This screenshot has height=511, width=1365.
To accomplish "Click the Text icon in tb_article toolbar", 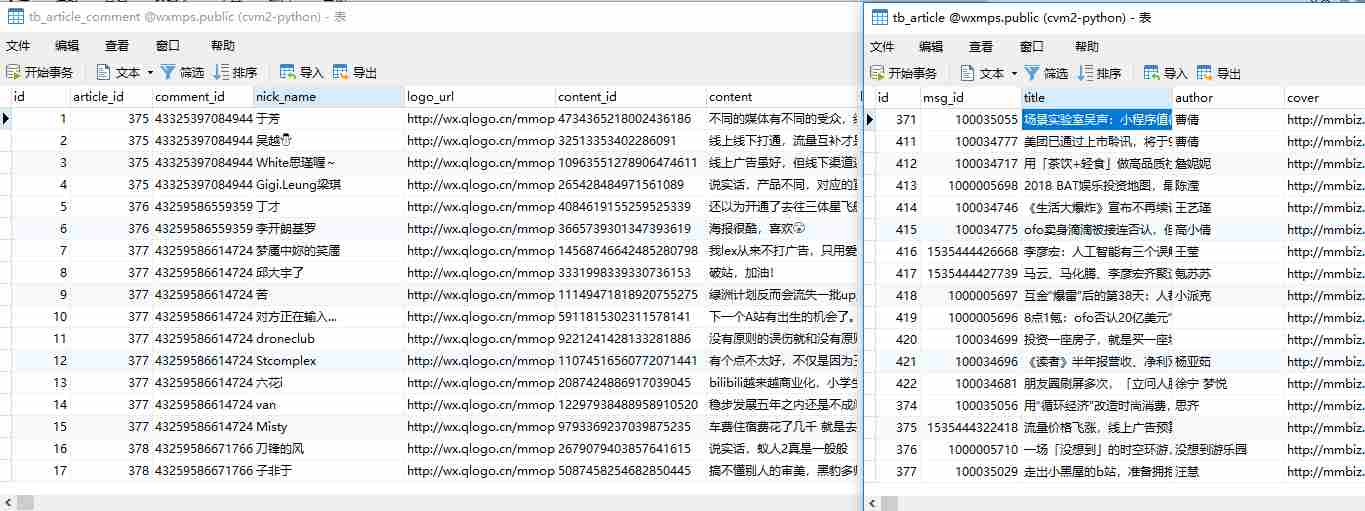I will tap(967, 73).
